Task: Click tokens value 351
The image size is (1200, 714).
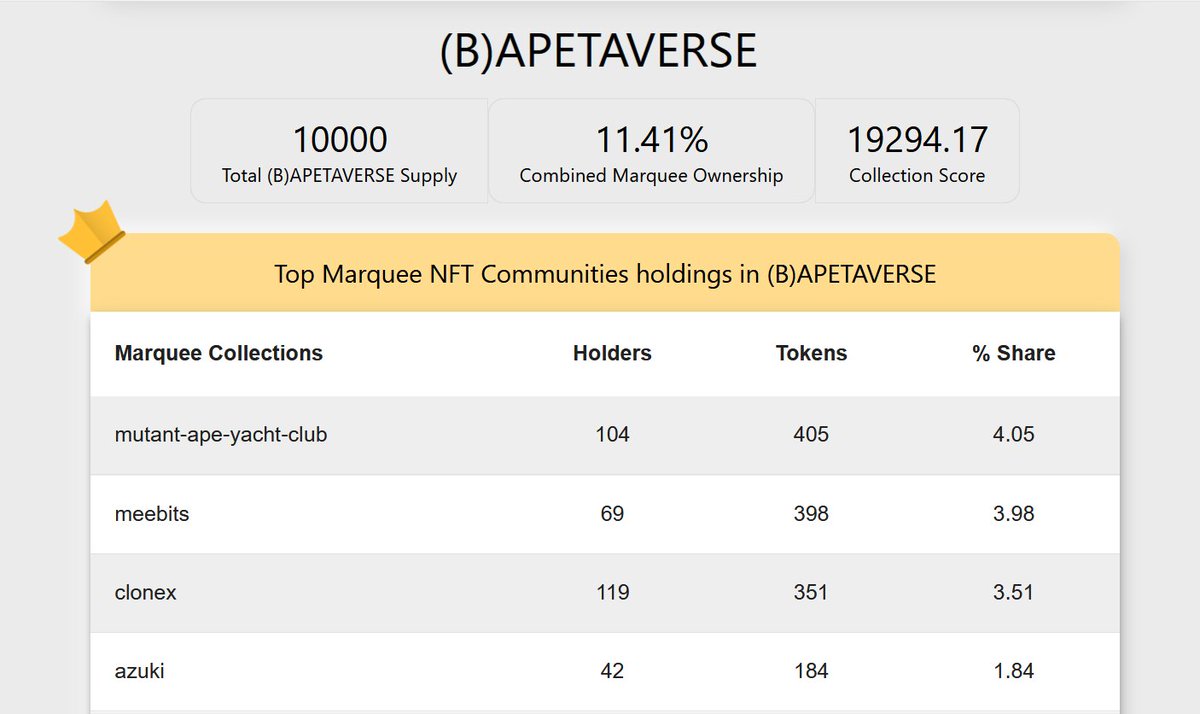Action: click(811, 592)
